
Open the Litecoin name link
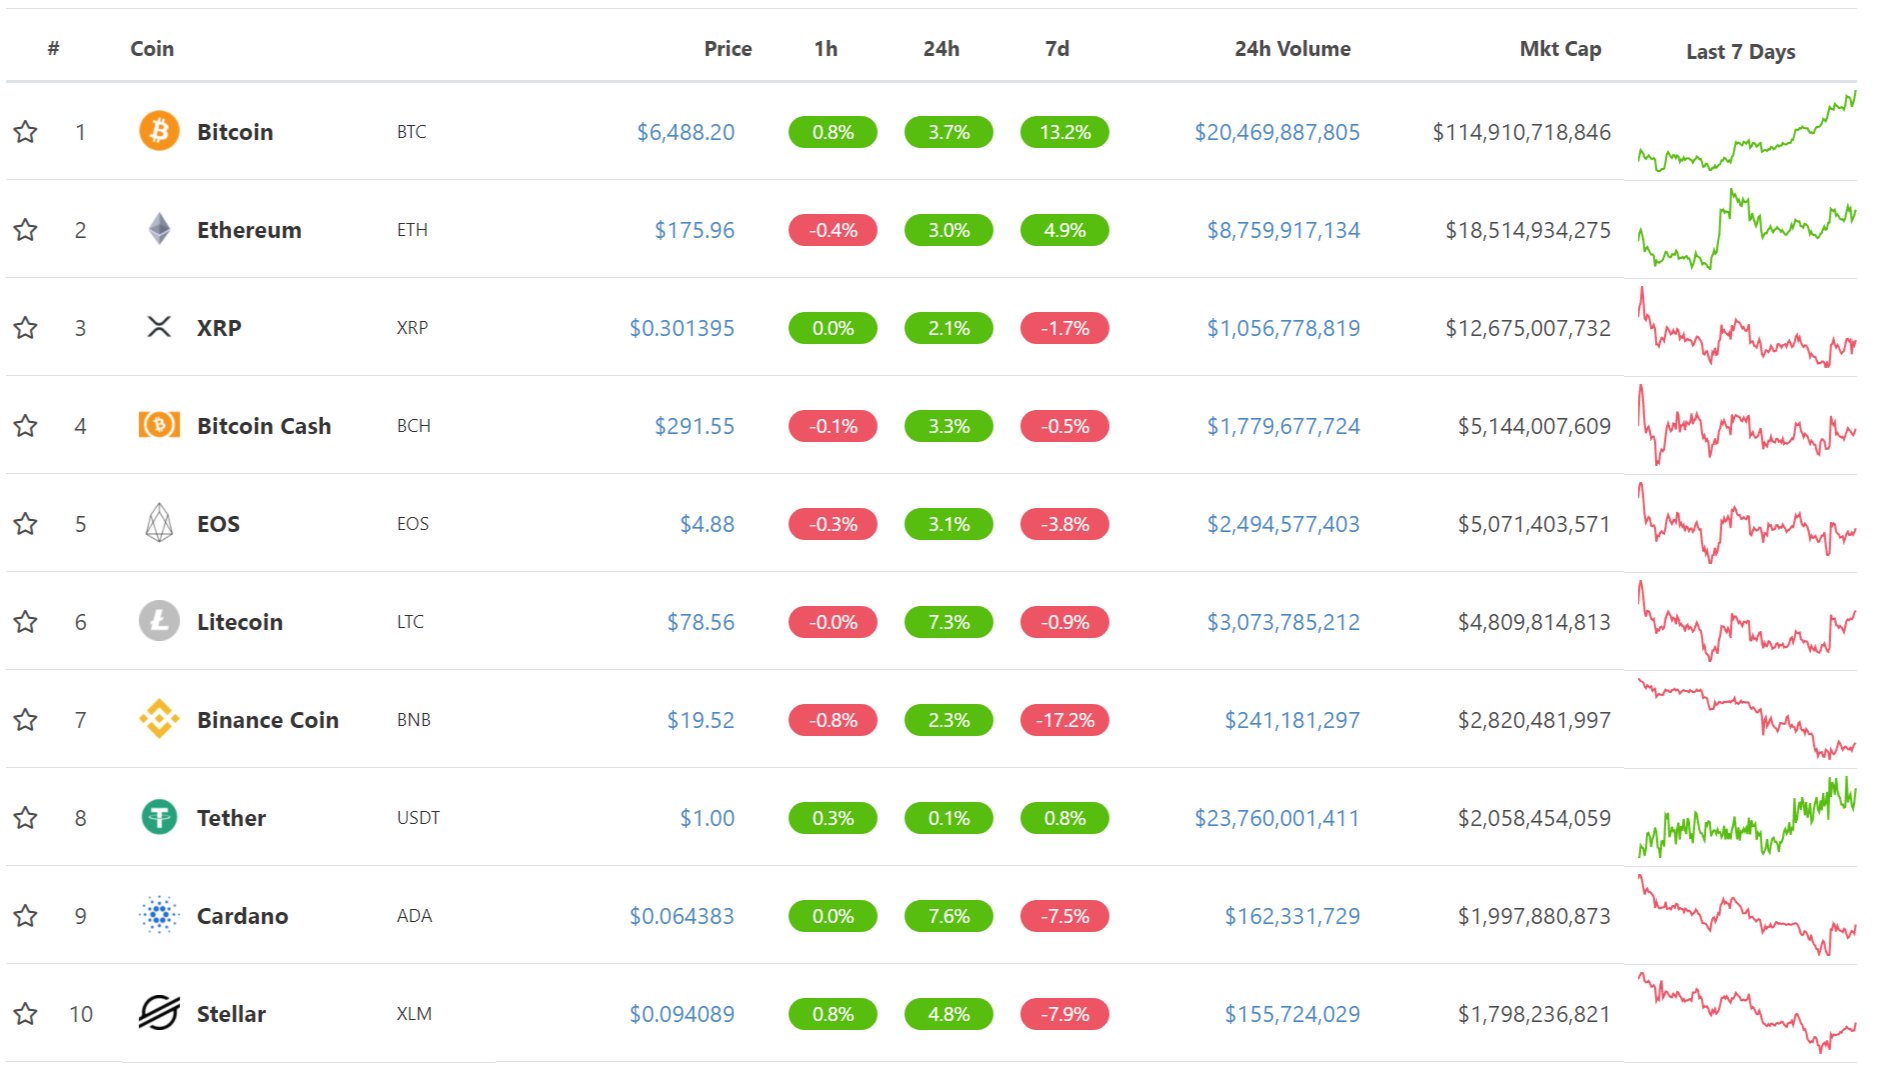[x=240, y=622]
